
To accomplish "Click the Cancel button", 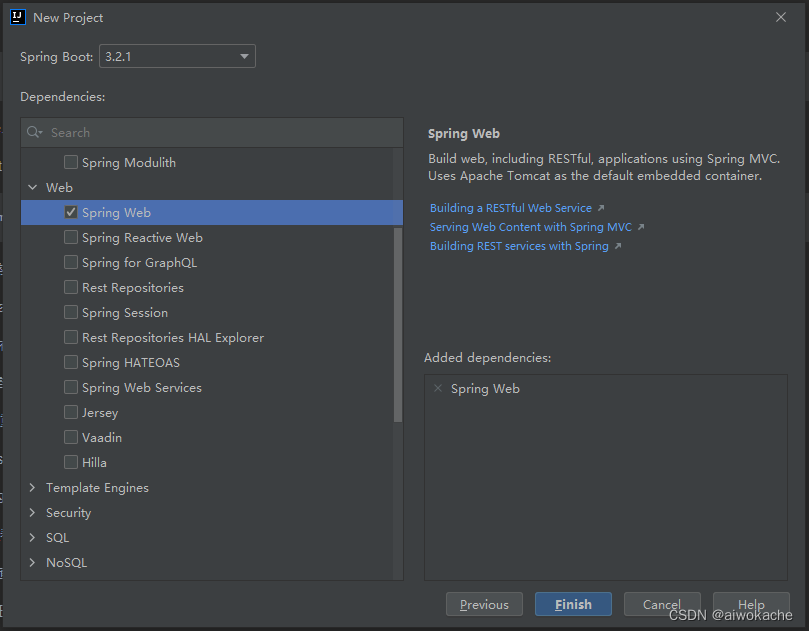I will point(662,604).
